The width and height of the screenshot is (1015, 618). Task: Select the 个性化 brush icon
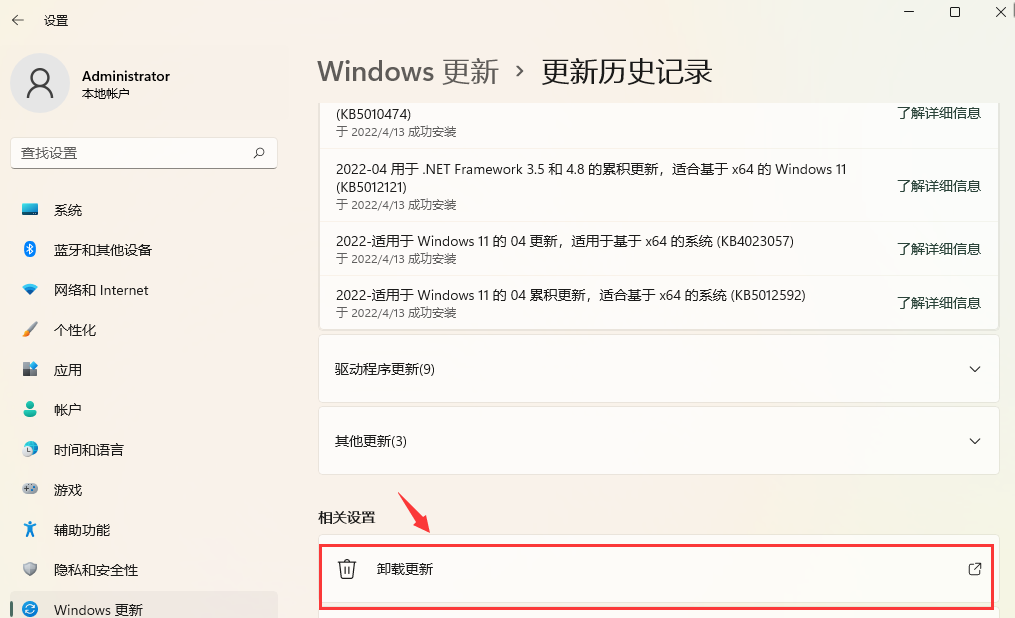click(x=29, y=329)
